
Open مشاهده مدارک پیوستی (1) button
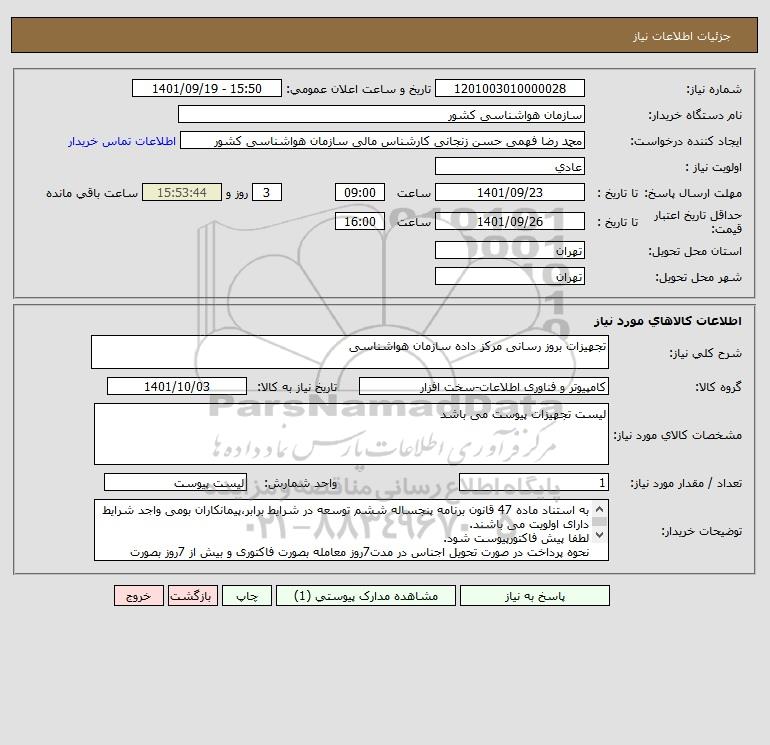click(366, 596)
